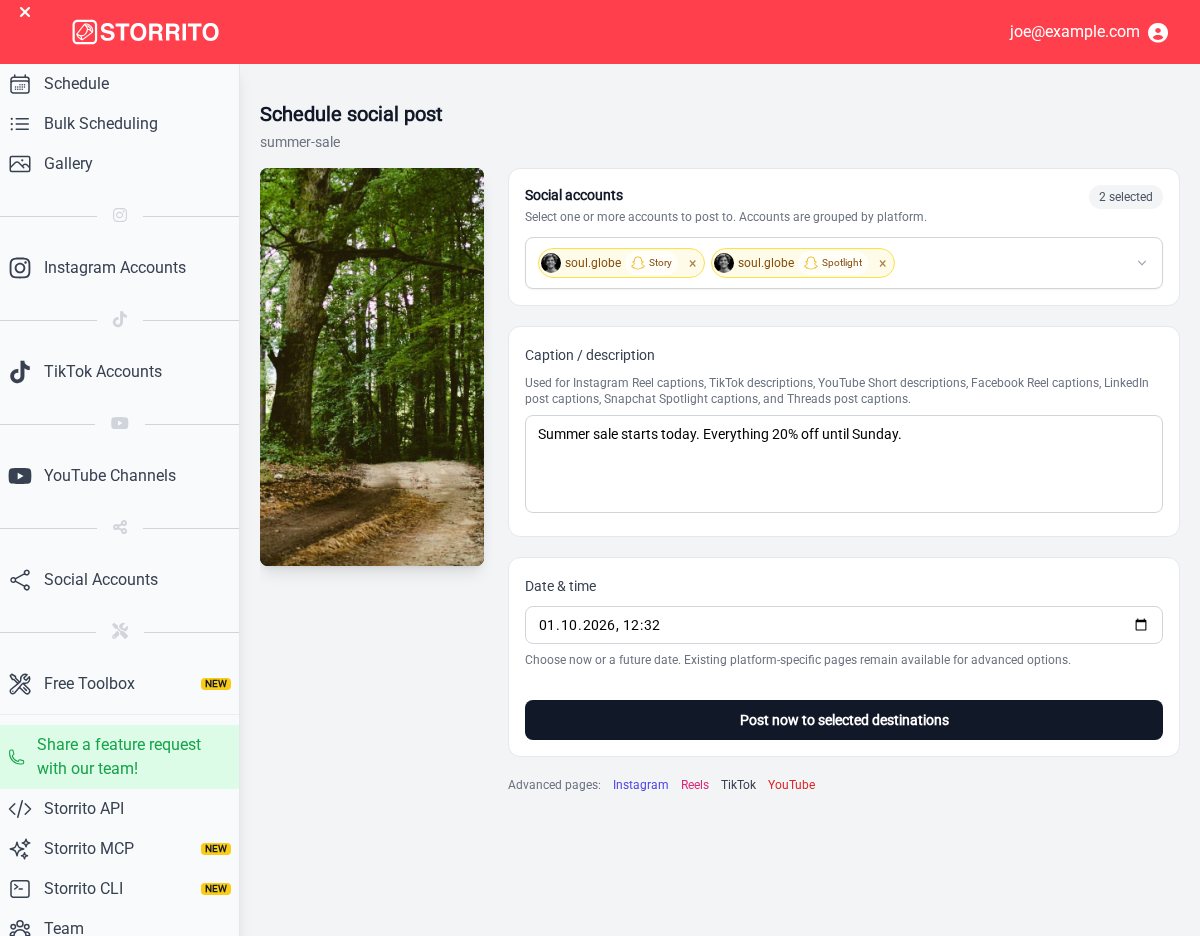
Task: Click the phone icon beside feature request
Action: click(16, 757)
